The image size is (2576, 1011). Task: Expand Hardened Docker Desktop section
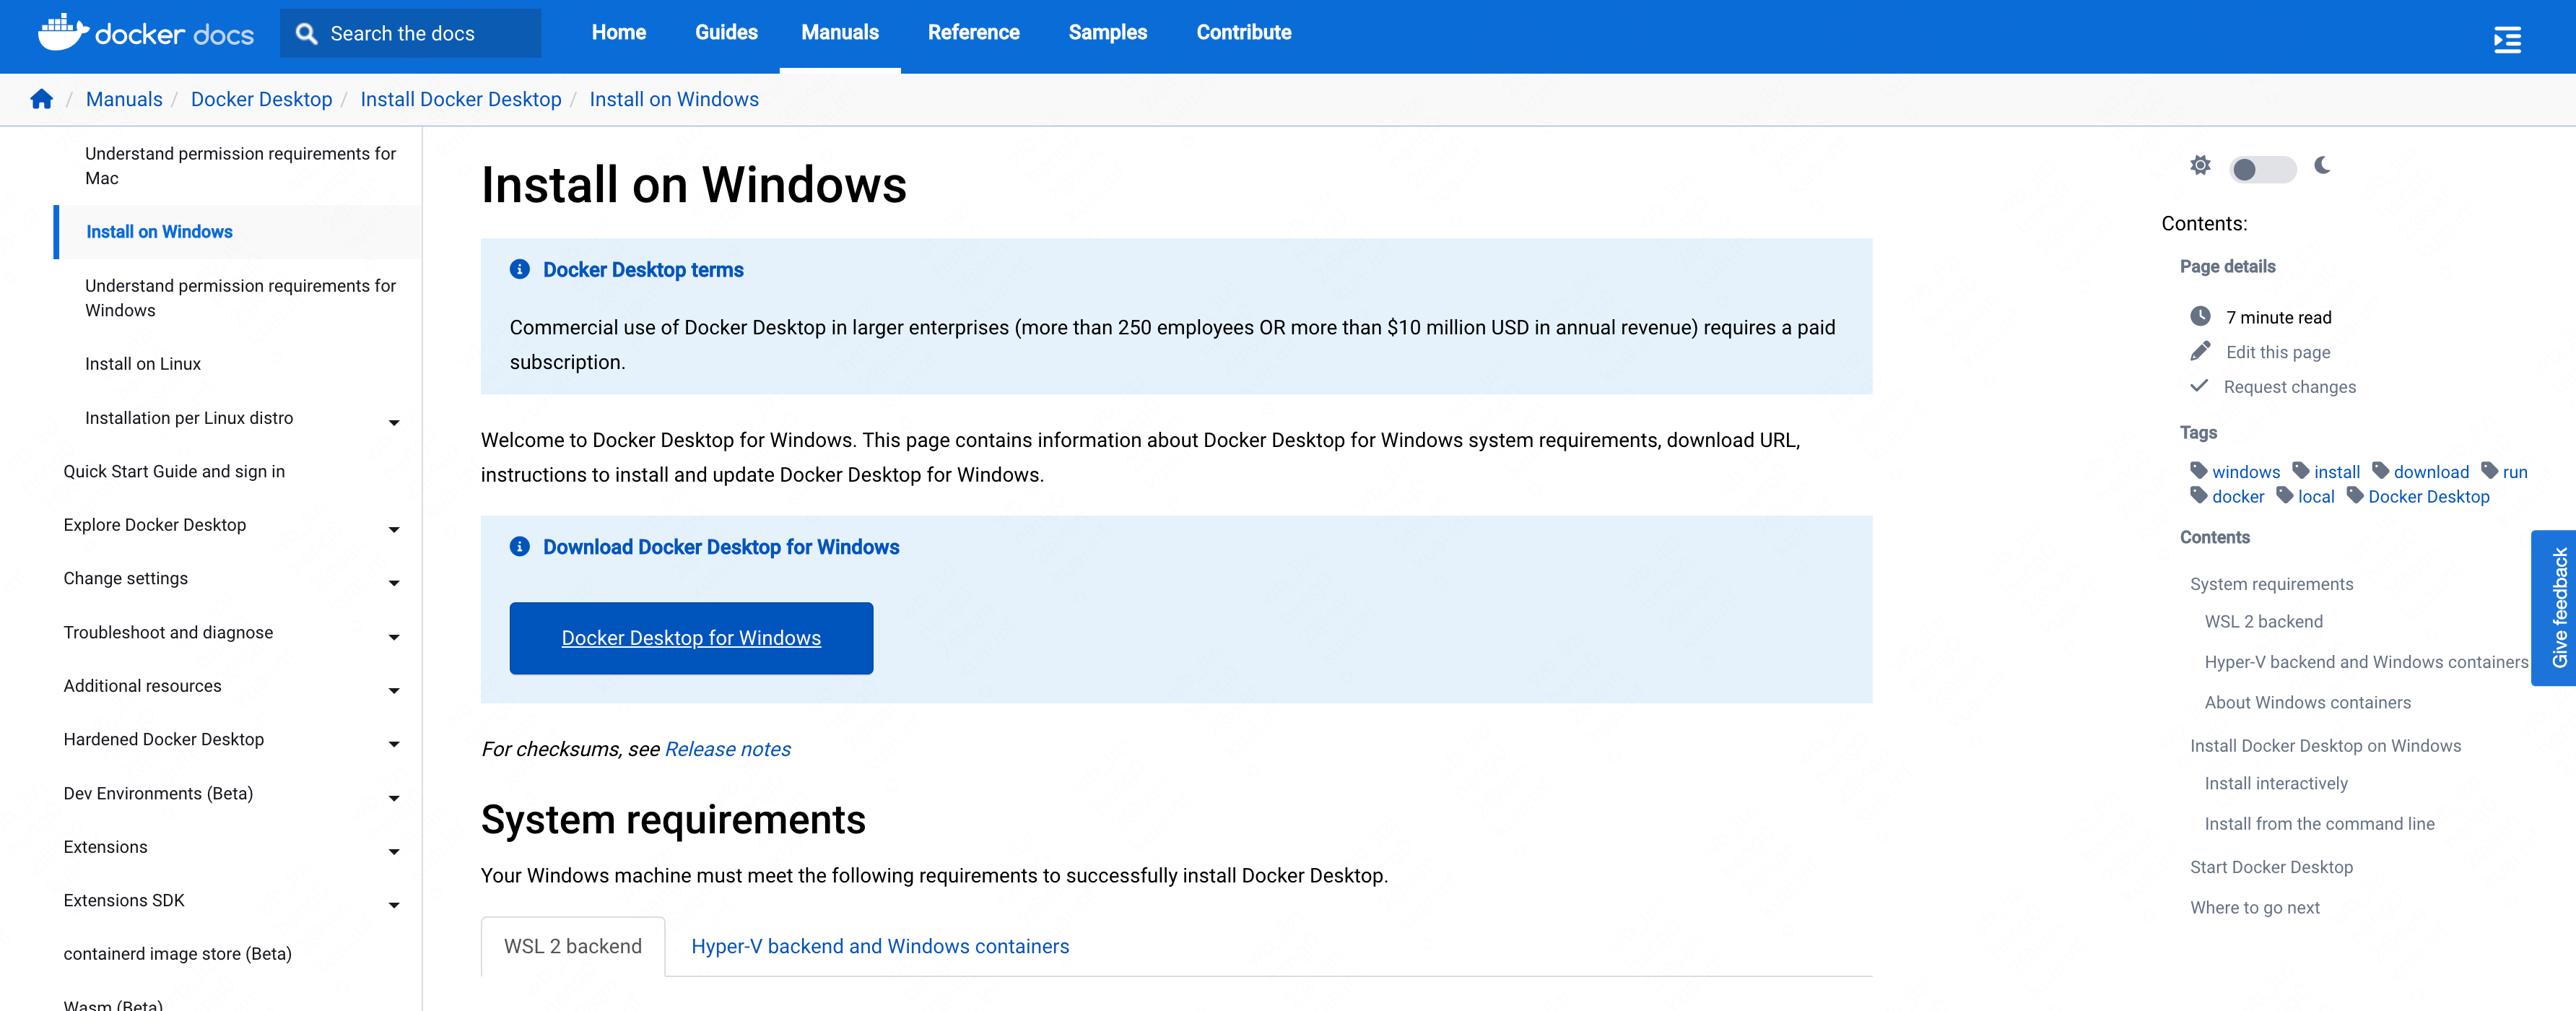pos(394,744)
